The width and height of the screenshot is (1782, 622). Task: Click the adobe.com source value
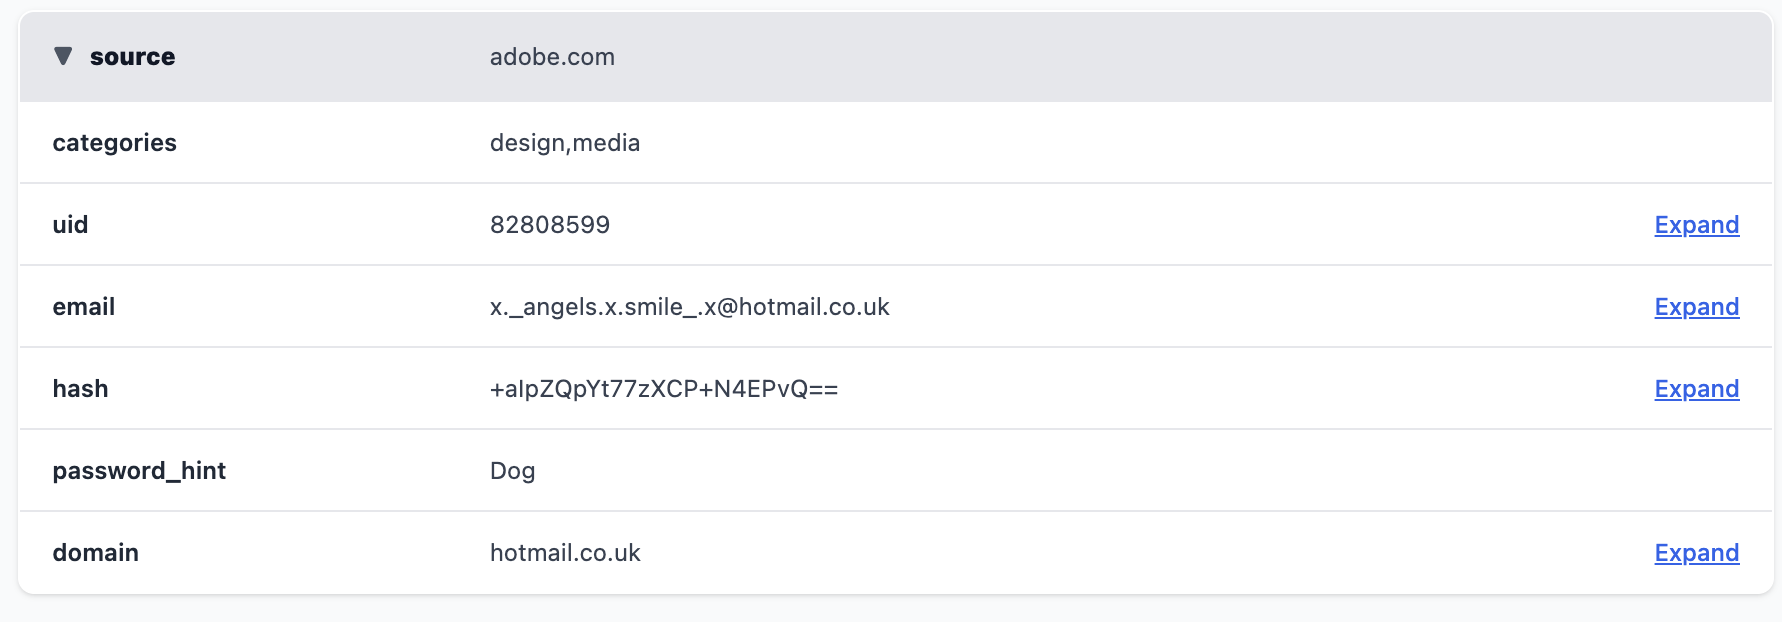552,57
